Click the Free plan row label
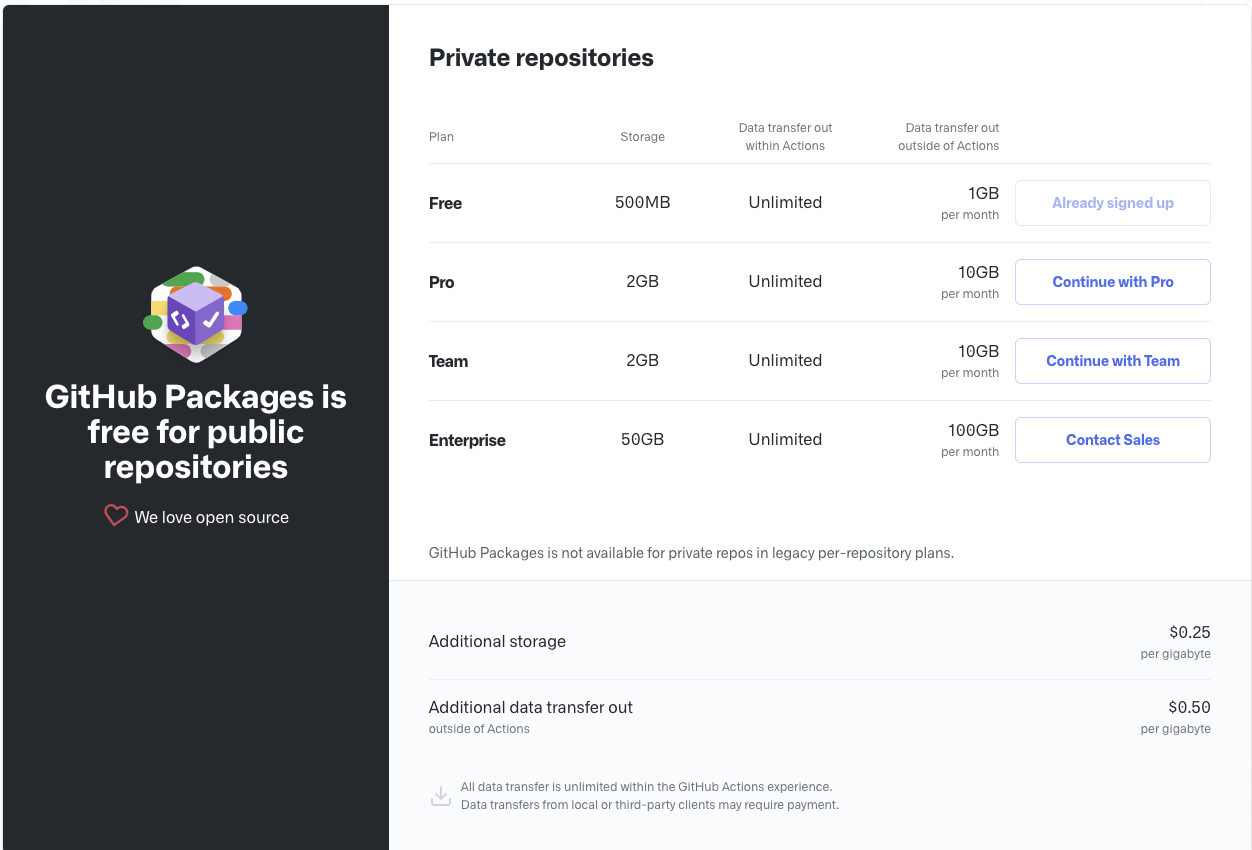Screen dimensions: 1252x850 445,203
